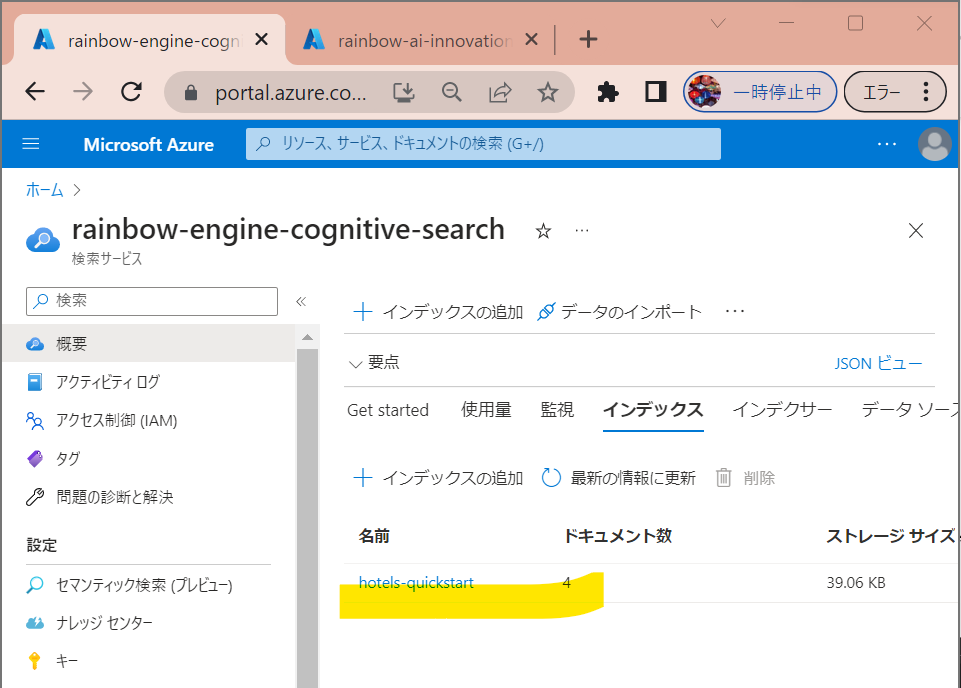Focus the sidebar 検索 filter field
This screenshot has width=961, height=688.
(x=152, y=301)
